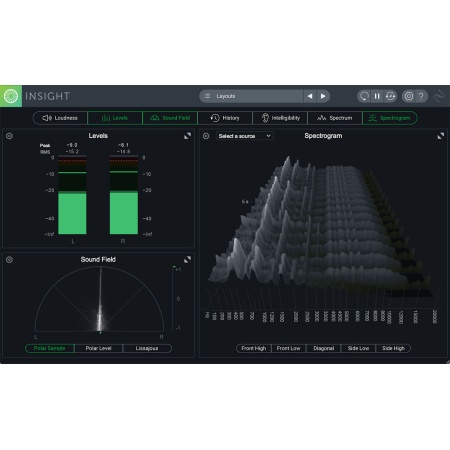This screenshot has width=450, height=450.
Task: Open the Layouts list icon
Action: tap(207, 96)
